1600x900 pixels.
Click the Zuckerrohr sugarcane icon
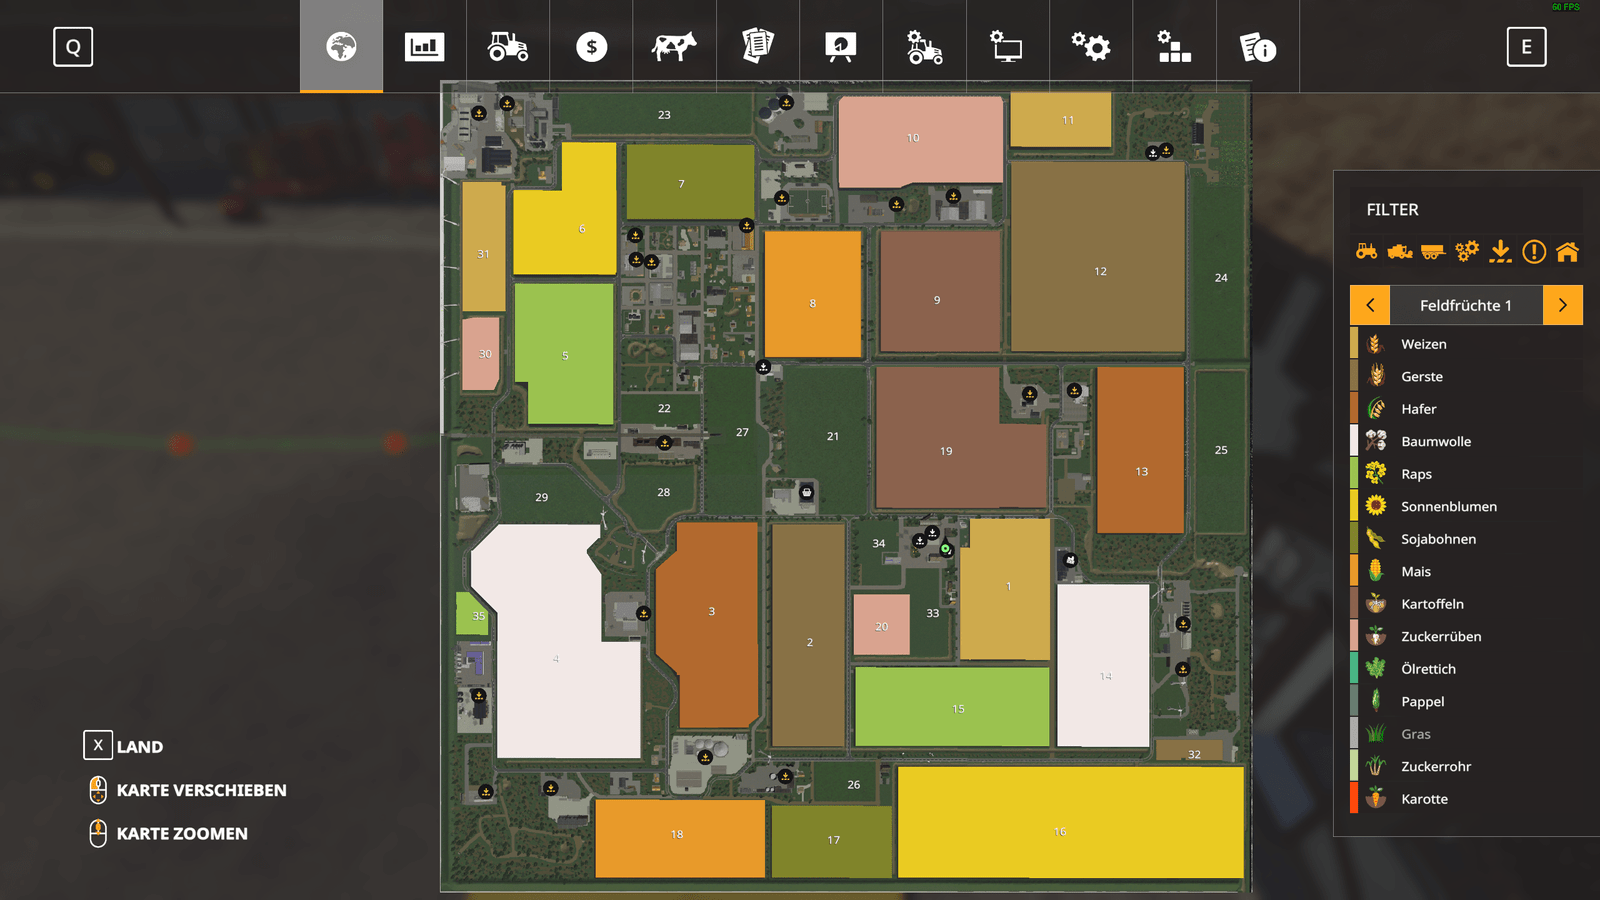click(1376, 766)
